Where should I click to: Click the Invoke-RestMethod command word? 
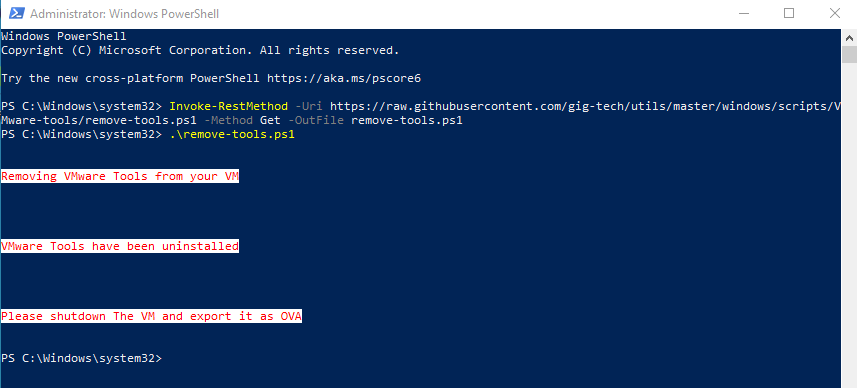[x=228, y=106]
